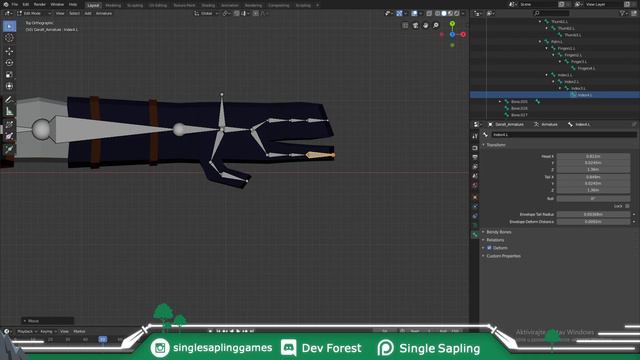Open the Keying menu in timeline
The image size is (640, 360).
48,331
